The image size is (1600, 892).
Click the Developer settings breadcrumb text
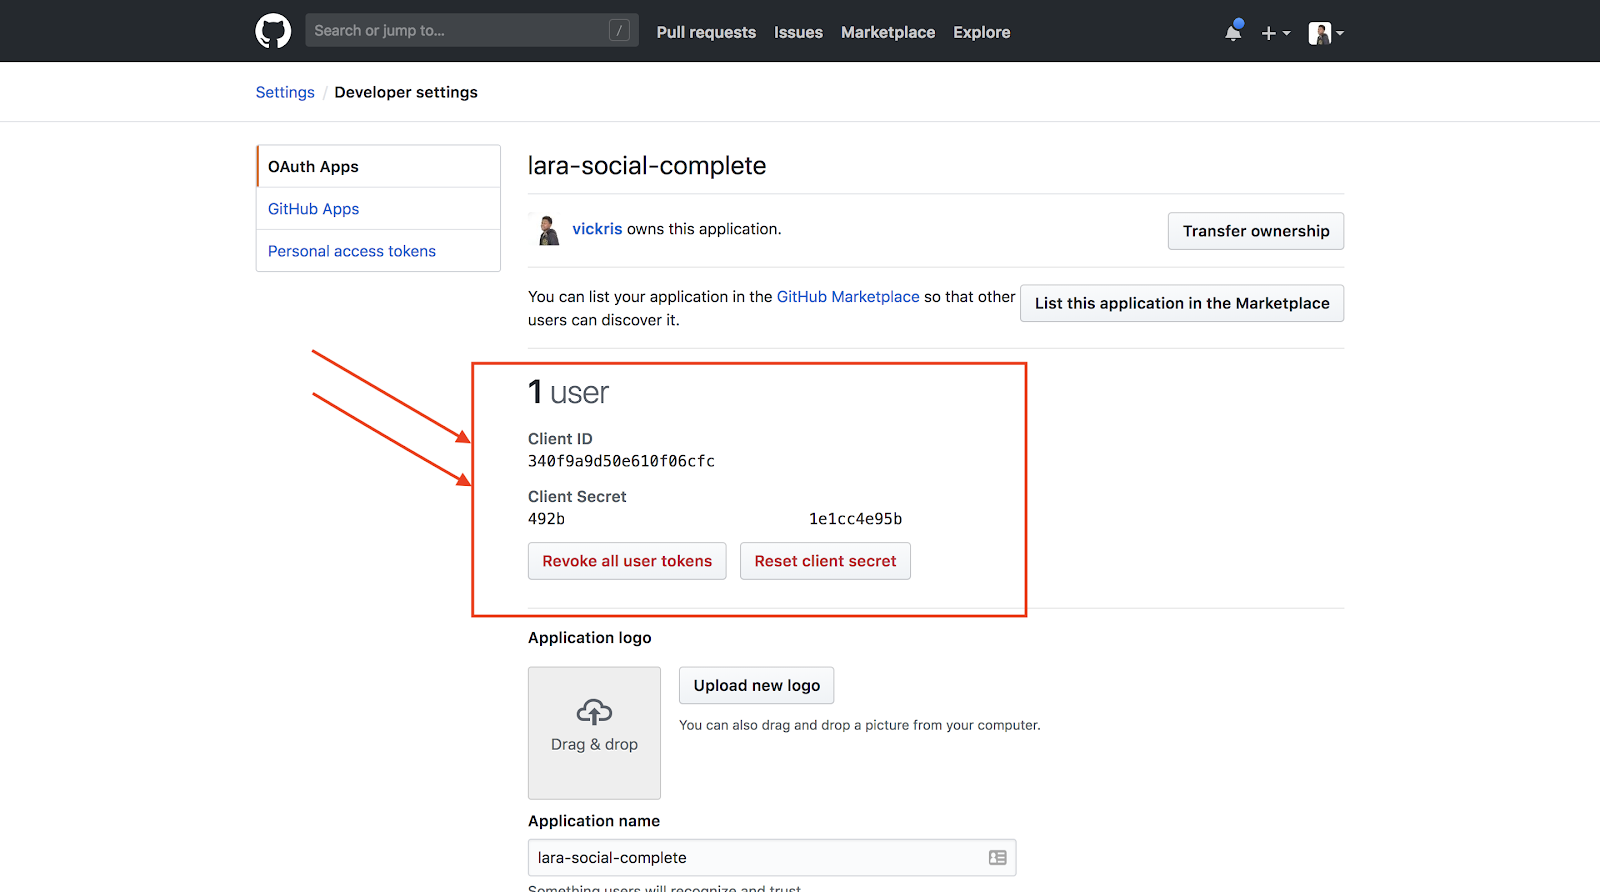click(x=406, y=92)
